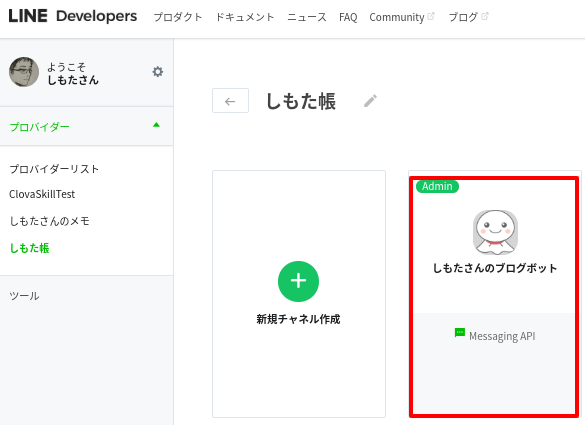585x425 pixels.
Task: Click the 新規チャネル作成 label
Action: tap(298, 319)
